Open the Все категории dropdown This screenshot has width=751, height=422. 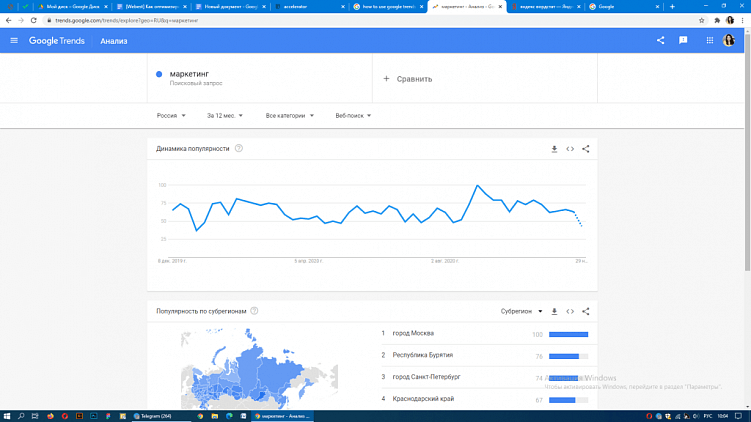(x=289, y=115)
